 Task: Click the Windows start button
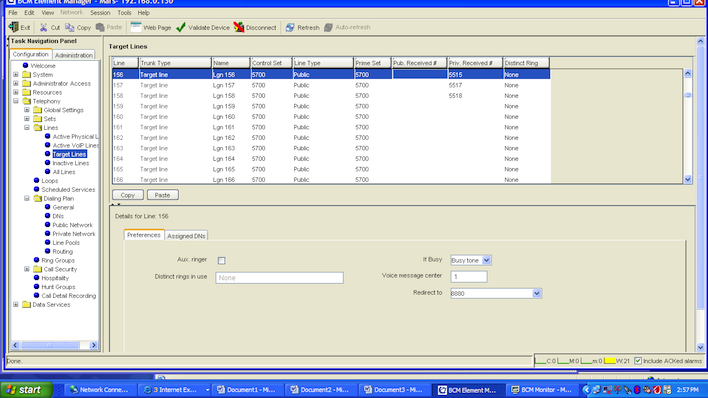(x=26, y=390)
